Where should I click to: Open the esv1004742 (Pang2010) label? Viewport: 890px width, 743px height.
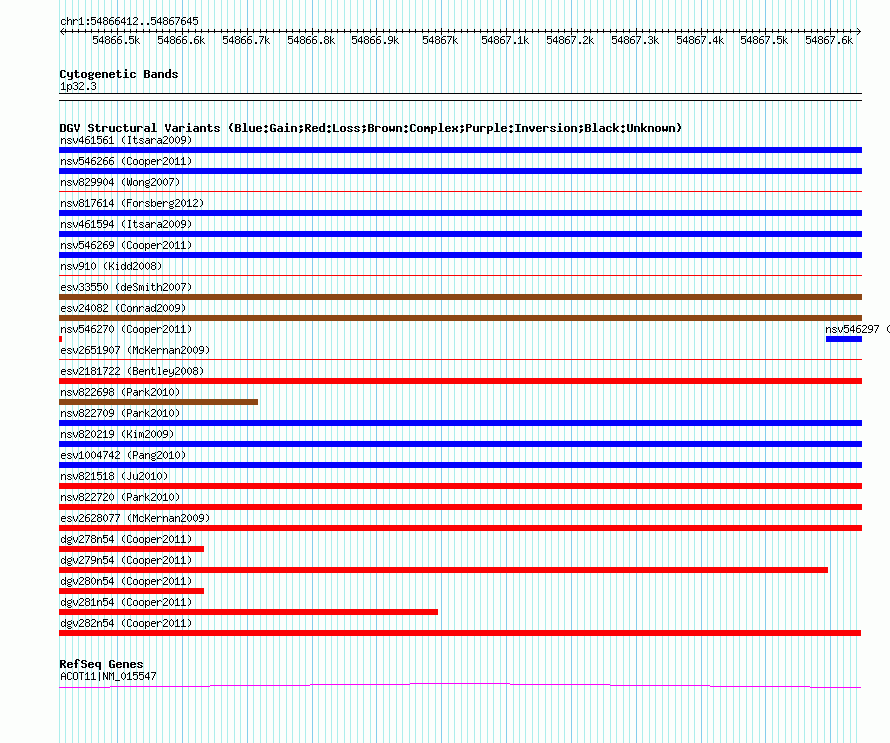pyautogui.click(x=123, y=455)
